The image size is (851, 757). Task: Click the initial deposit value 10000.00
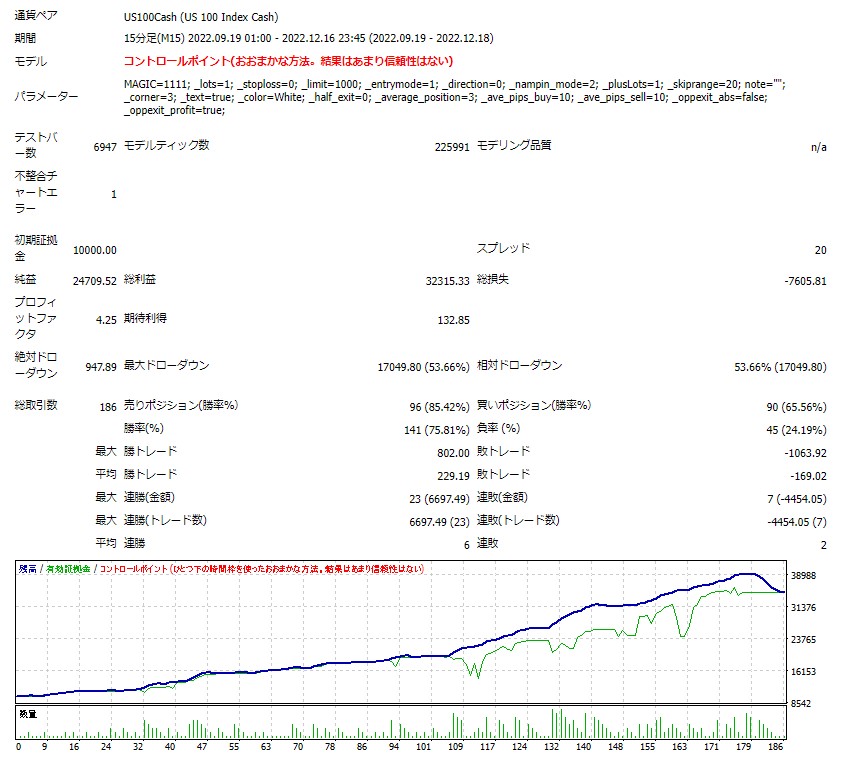[x=94, y=250]
